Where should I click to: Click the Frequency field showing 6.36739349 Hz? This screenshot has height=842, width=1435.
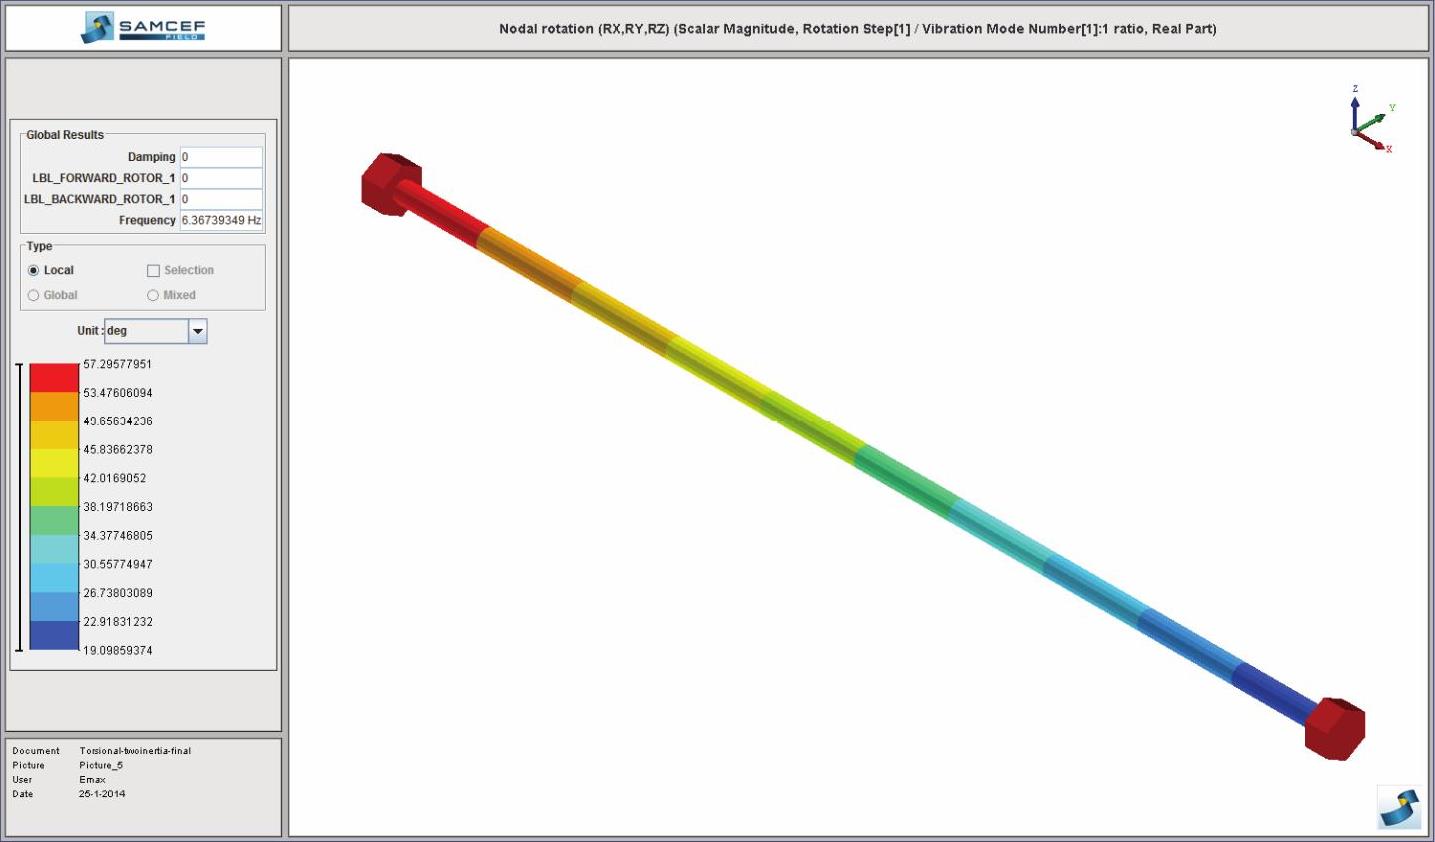click(x=221, y=220)
